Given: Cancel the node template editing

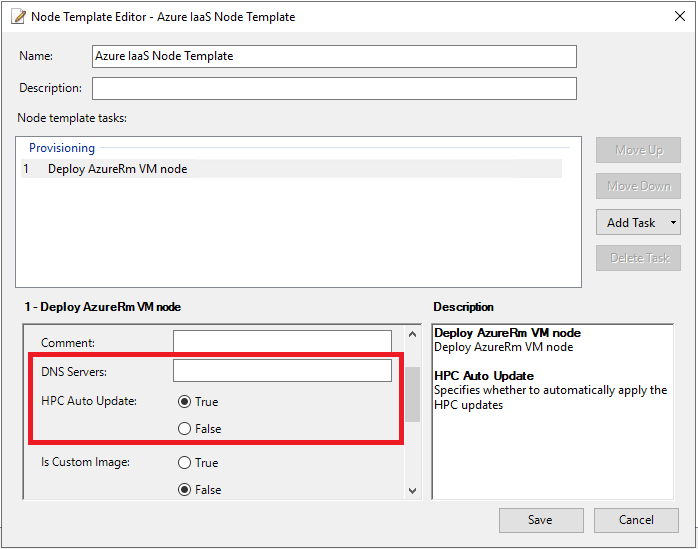Looking at the screenshot, I should point(636,520).
